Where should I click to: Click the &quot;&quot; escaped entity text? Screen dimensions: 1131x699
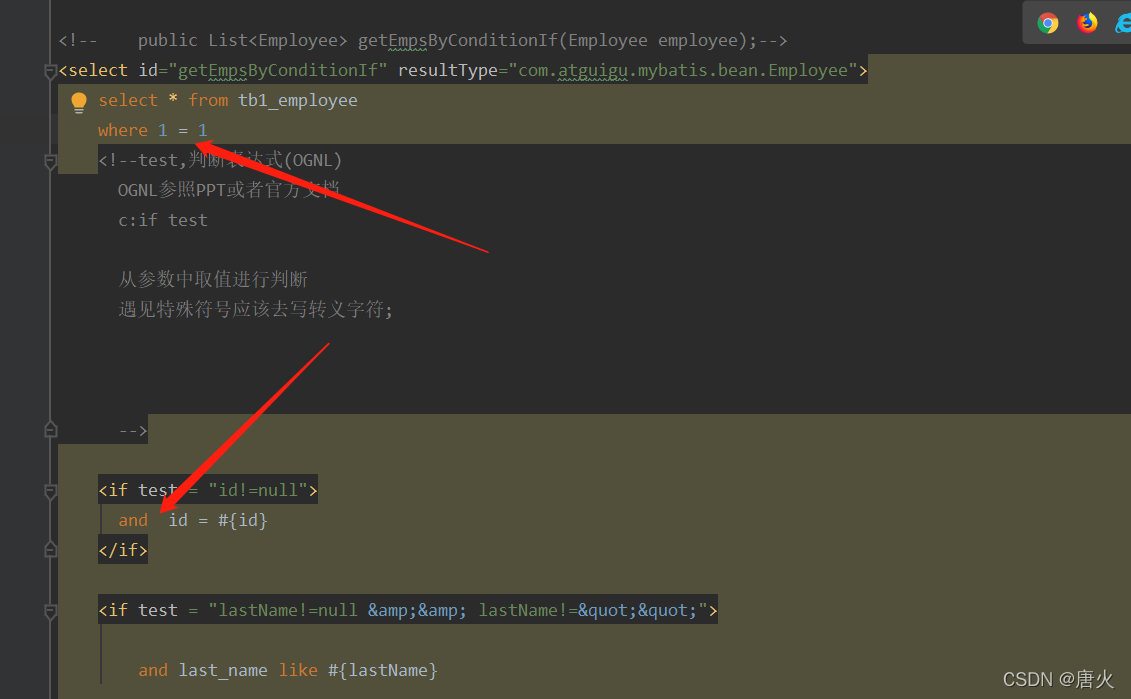637,610
